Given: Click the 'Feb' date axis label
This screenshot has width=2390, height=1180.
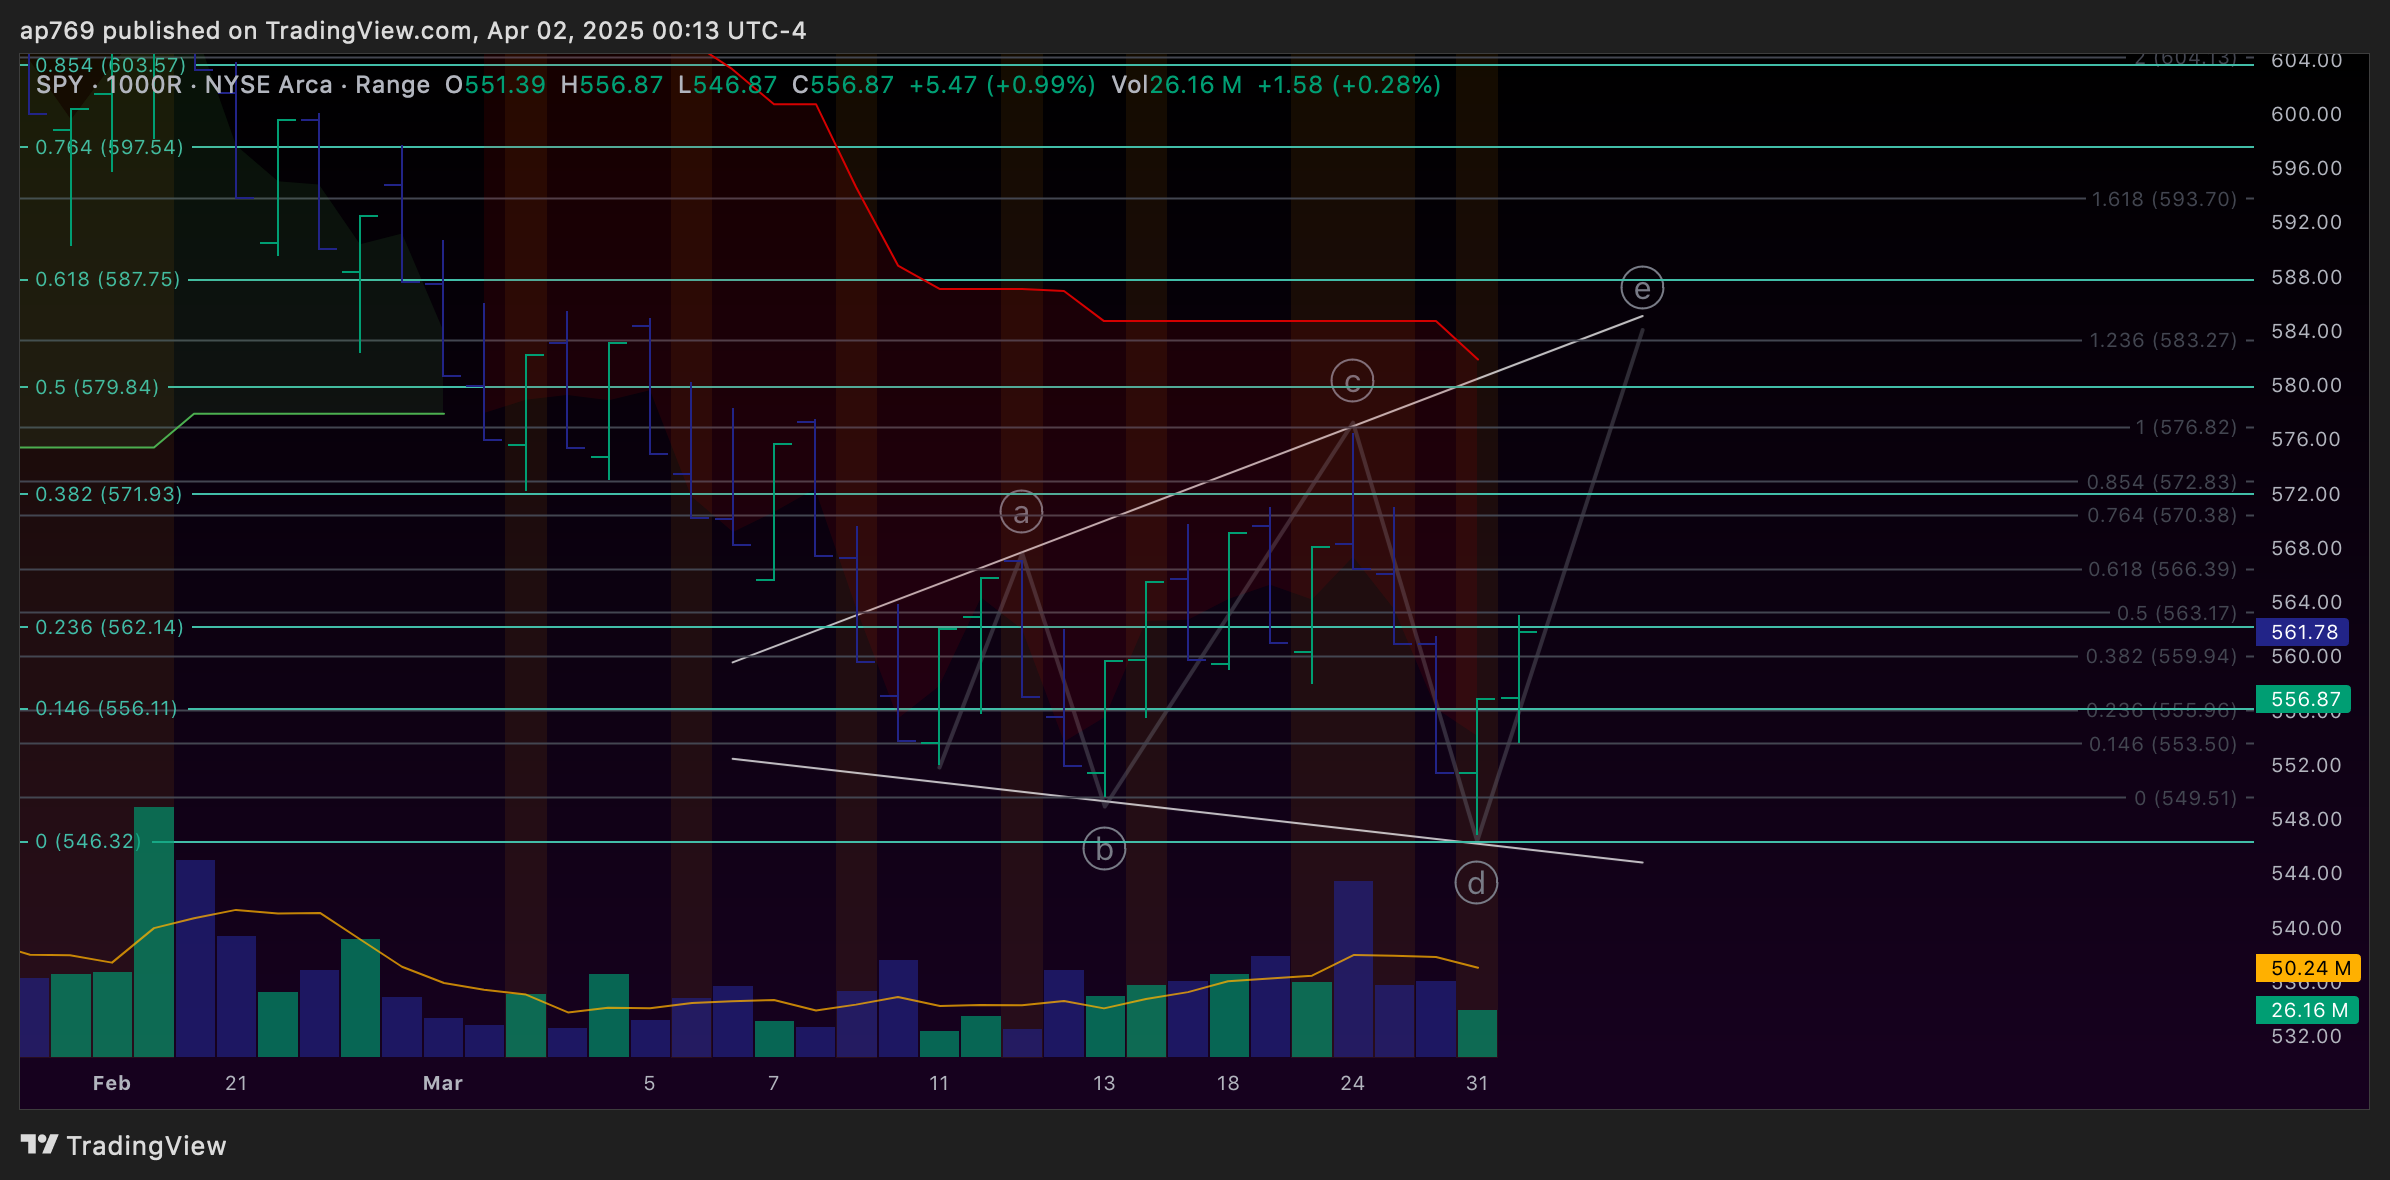Looking at the screenshot, I should point(111,1083).
